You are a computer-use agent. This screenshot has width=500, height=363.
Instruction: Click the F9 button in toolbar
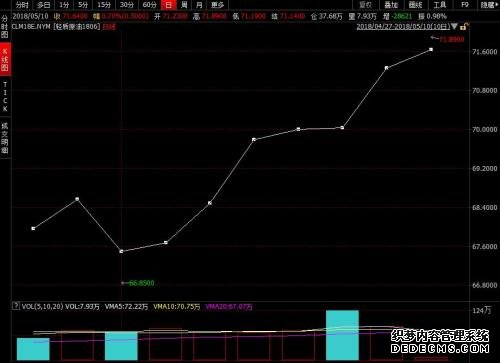coord(465,5)
